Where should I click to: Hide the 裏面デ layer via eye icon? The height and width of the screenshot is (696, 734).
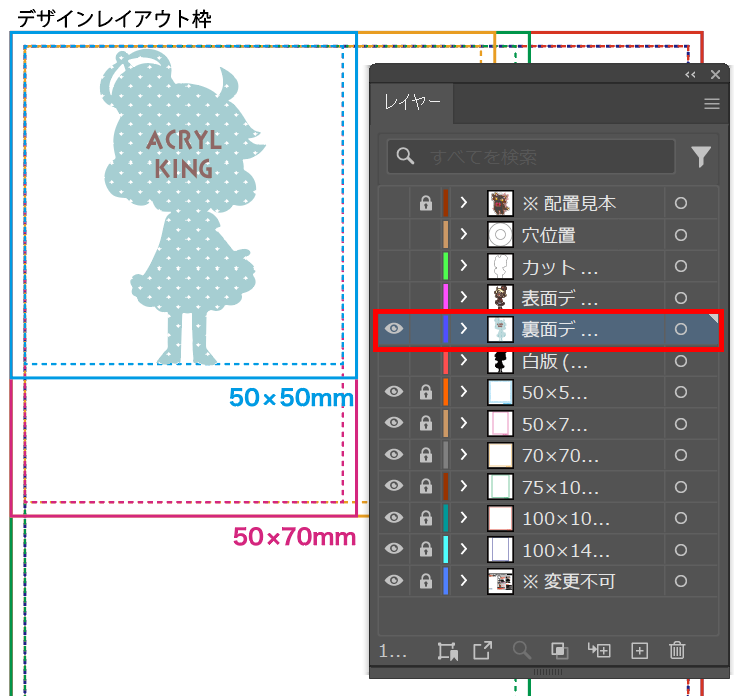(393, 329)
